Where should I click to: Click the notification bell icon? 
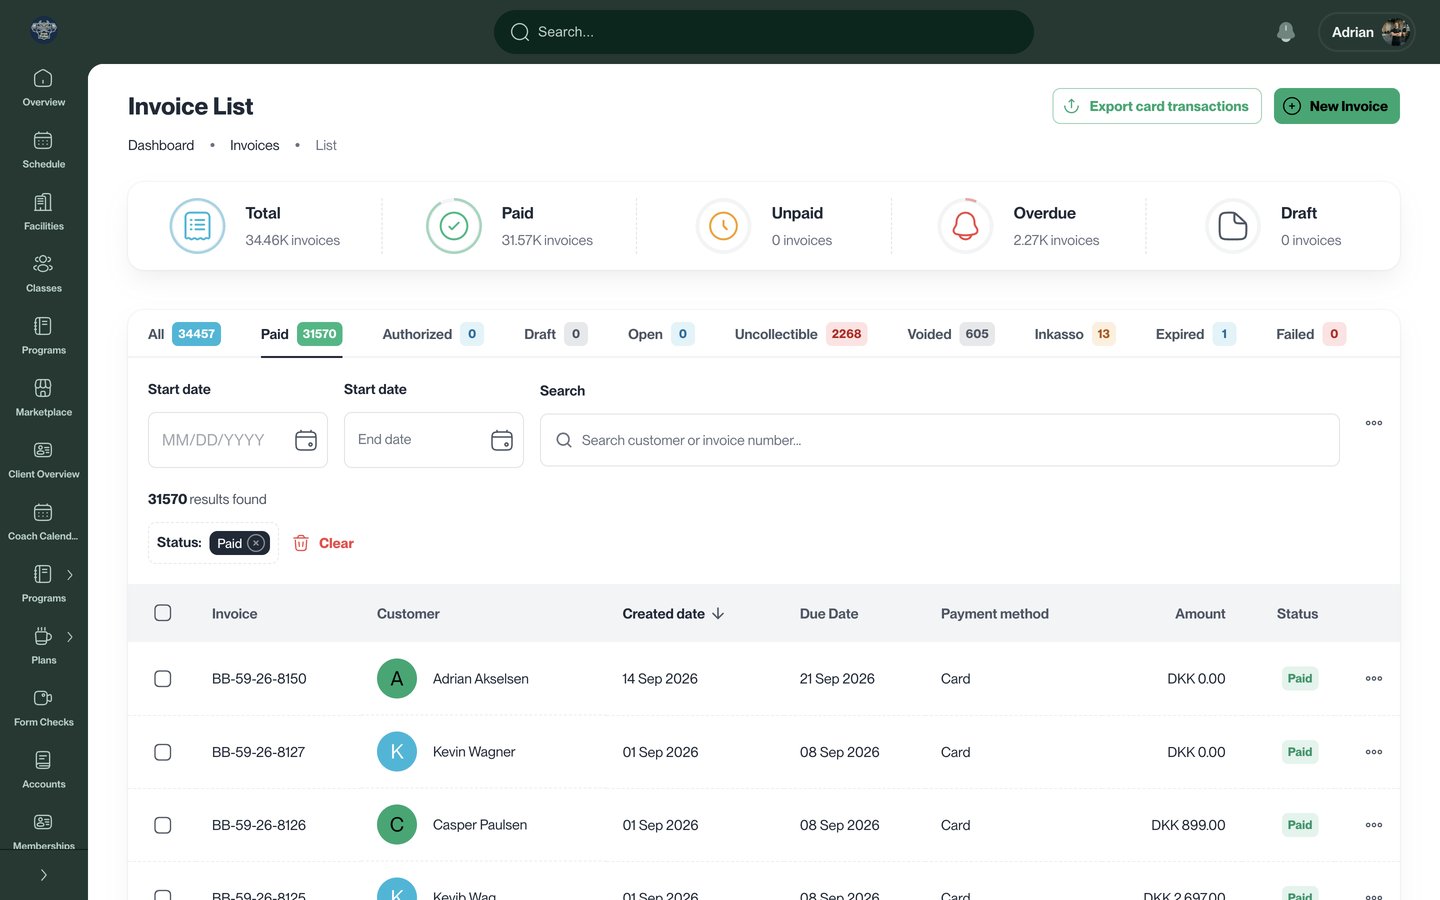click(x=1286, y=32)
